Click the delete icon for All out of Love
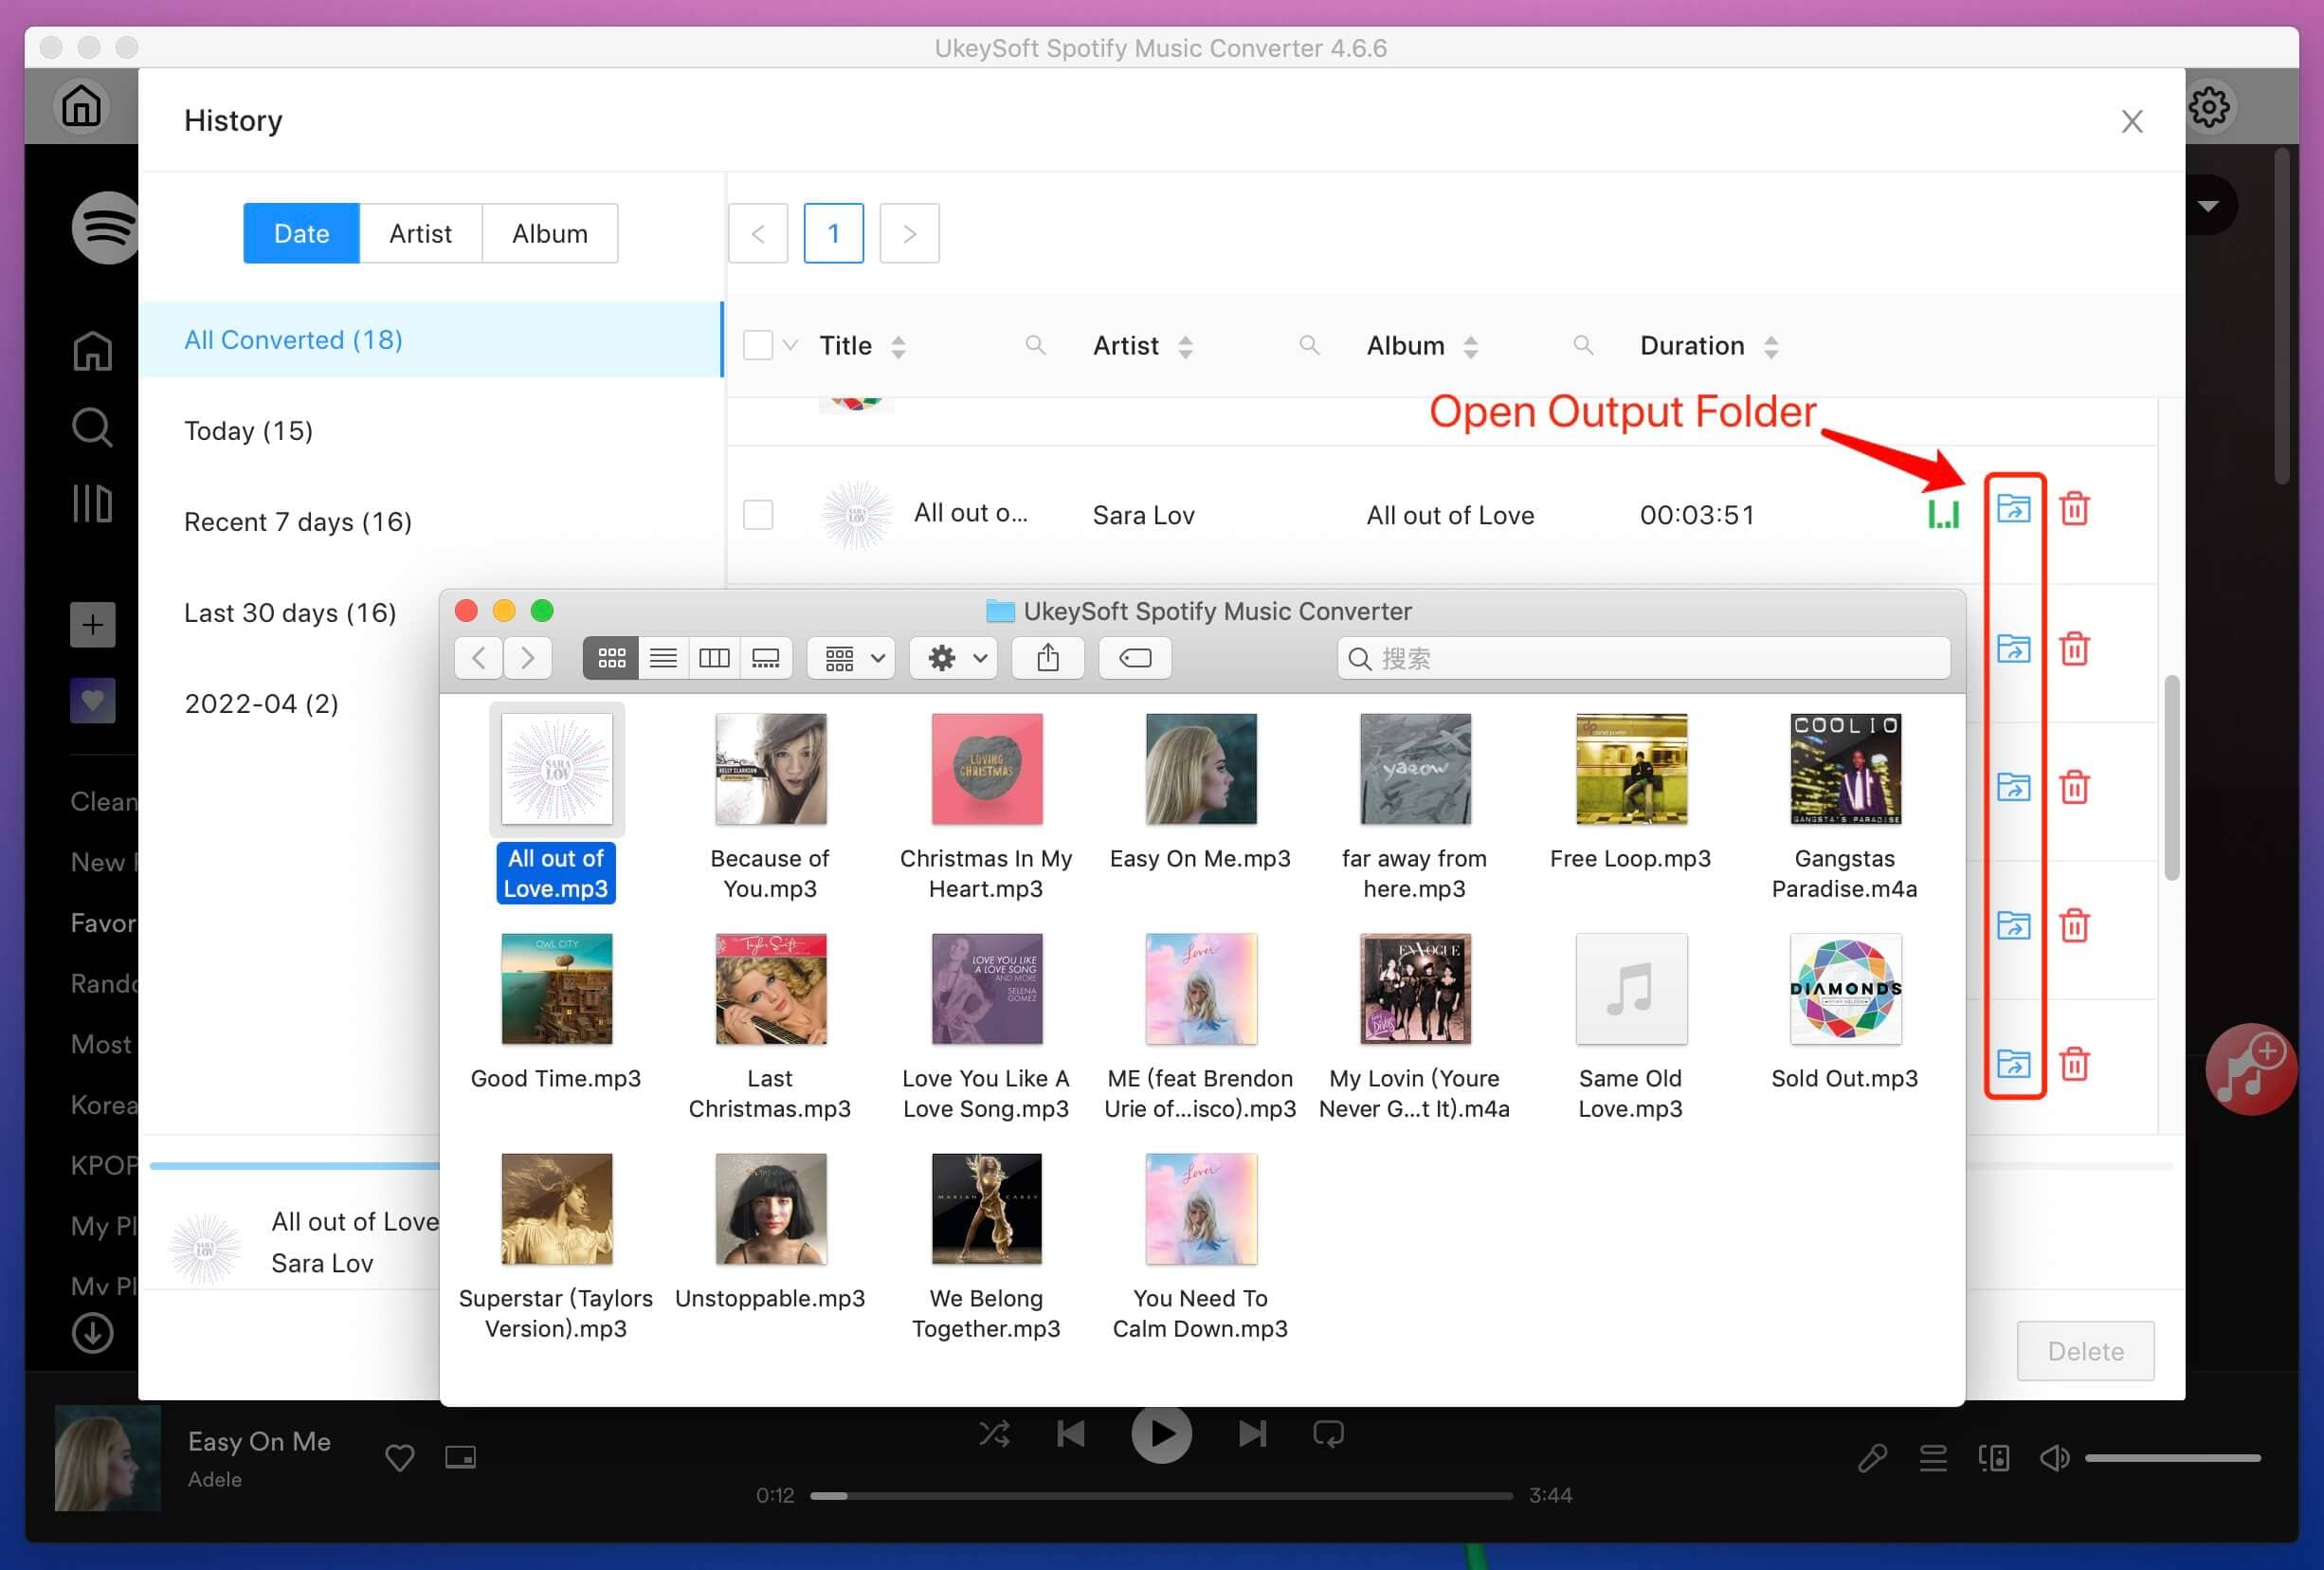The width and height of the screenshot is (2324, 1570). [x=2076, y=508]
